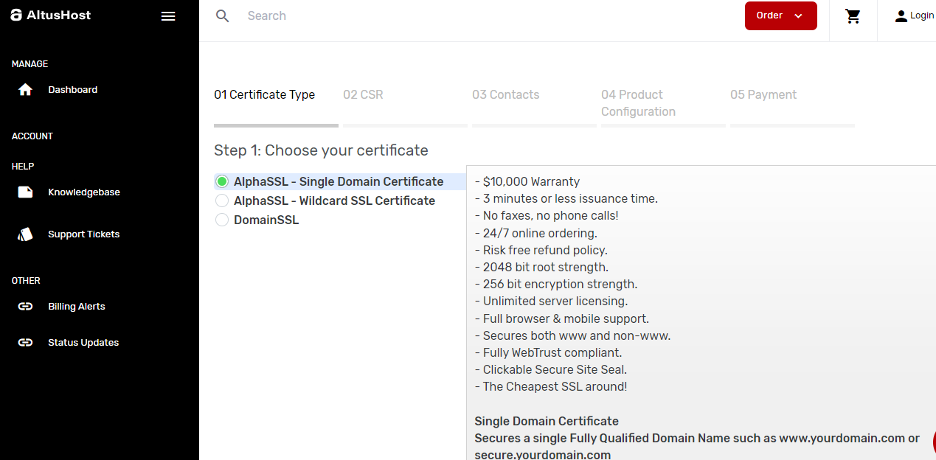Image resolution: width=936 pixels, height=460 pixels.
Task: Click the search magnifier icon
Action: (x=223, y=16)
